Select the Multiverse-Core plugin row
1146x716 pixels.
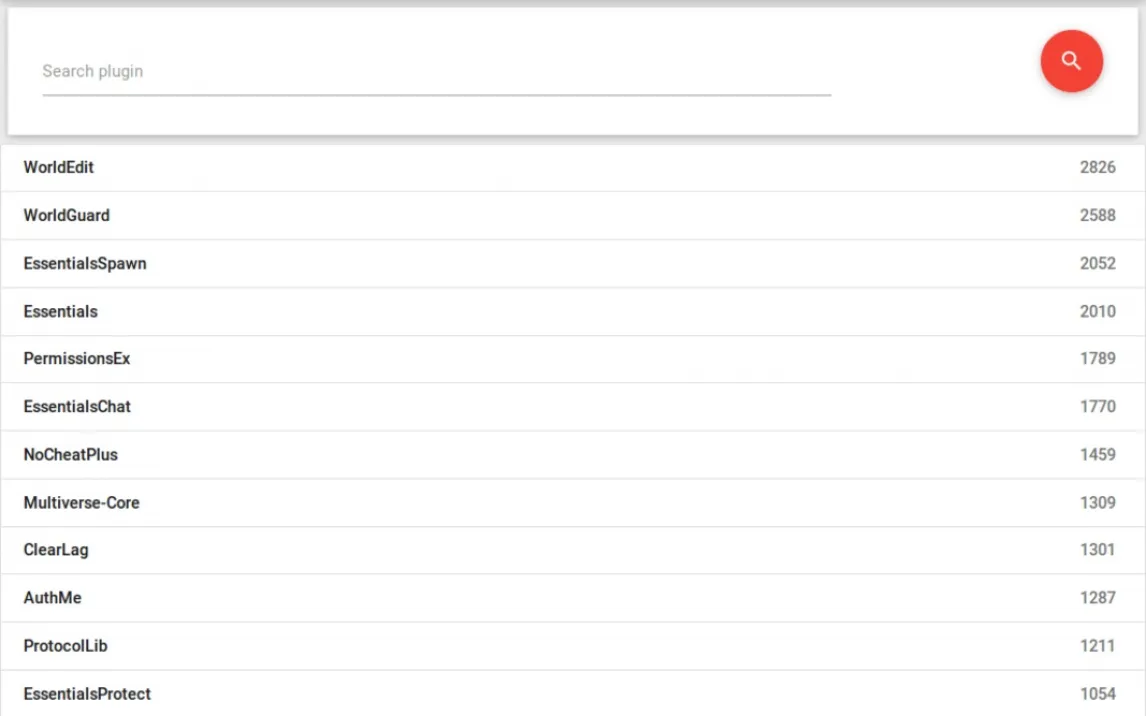[x=82, y=502]
